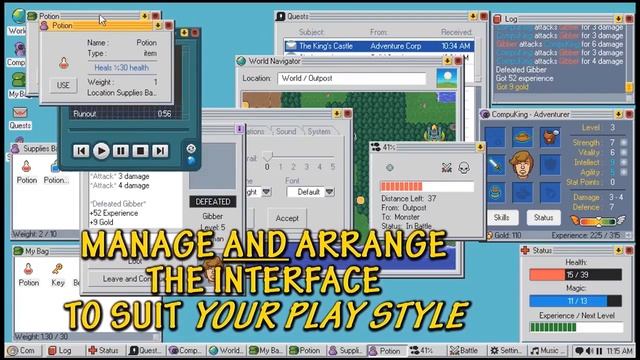Open Music from the taskbar
Screen dimensions: 640x360
point(548,350)
